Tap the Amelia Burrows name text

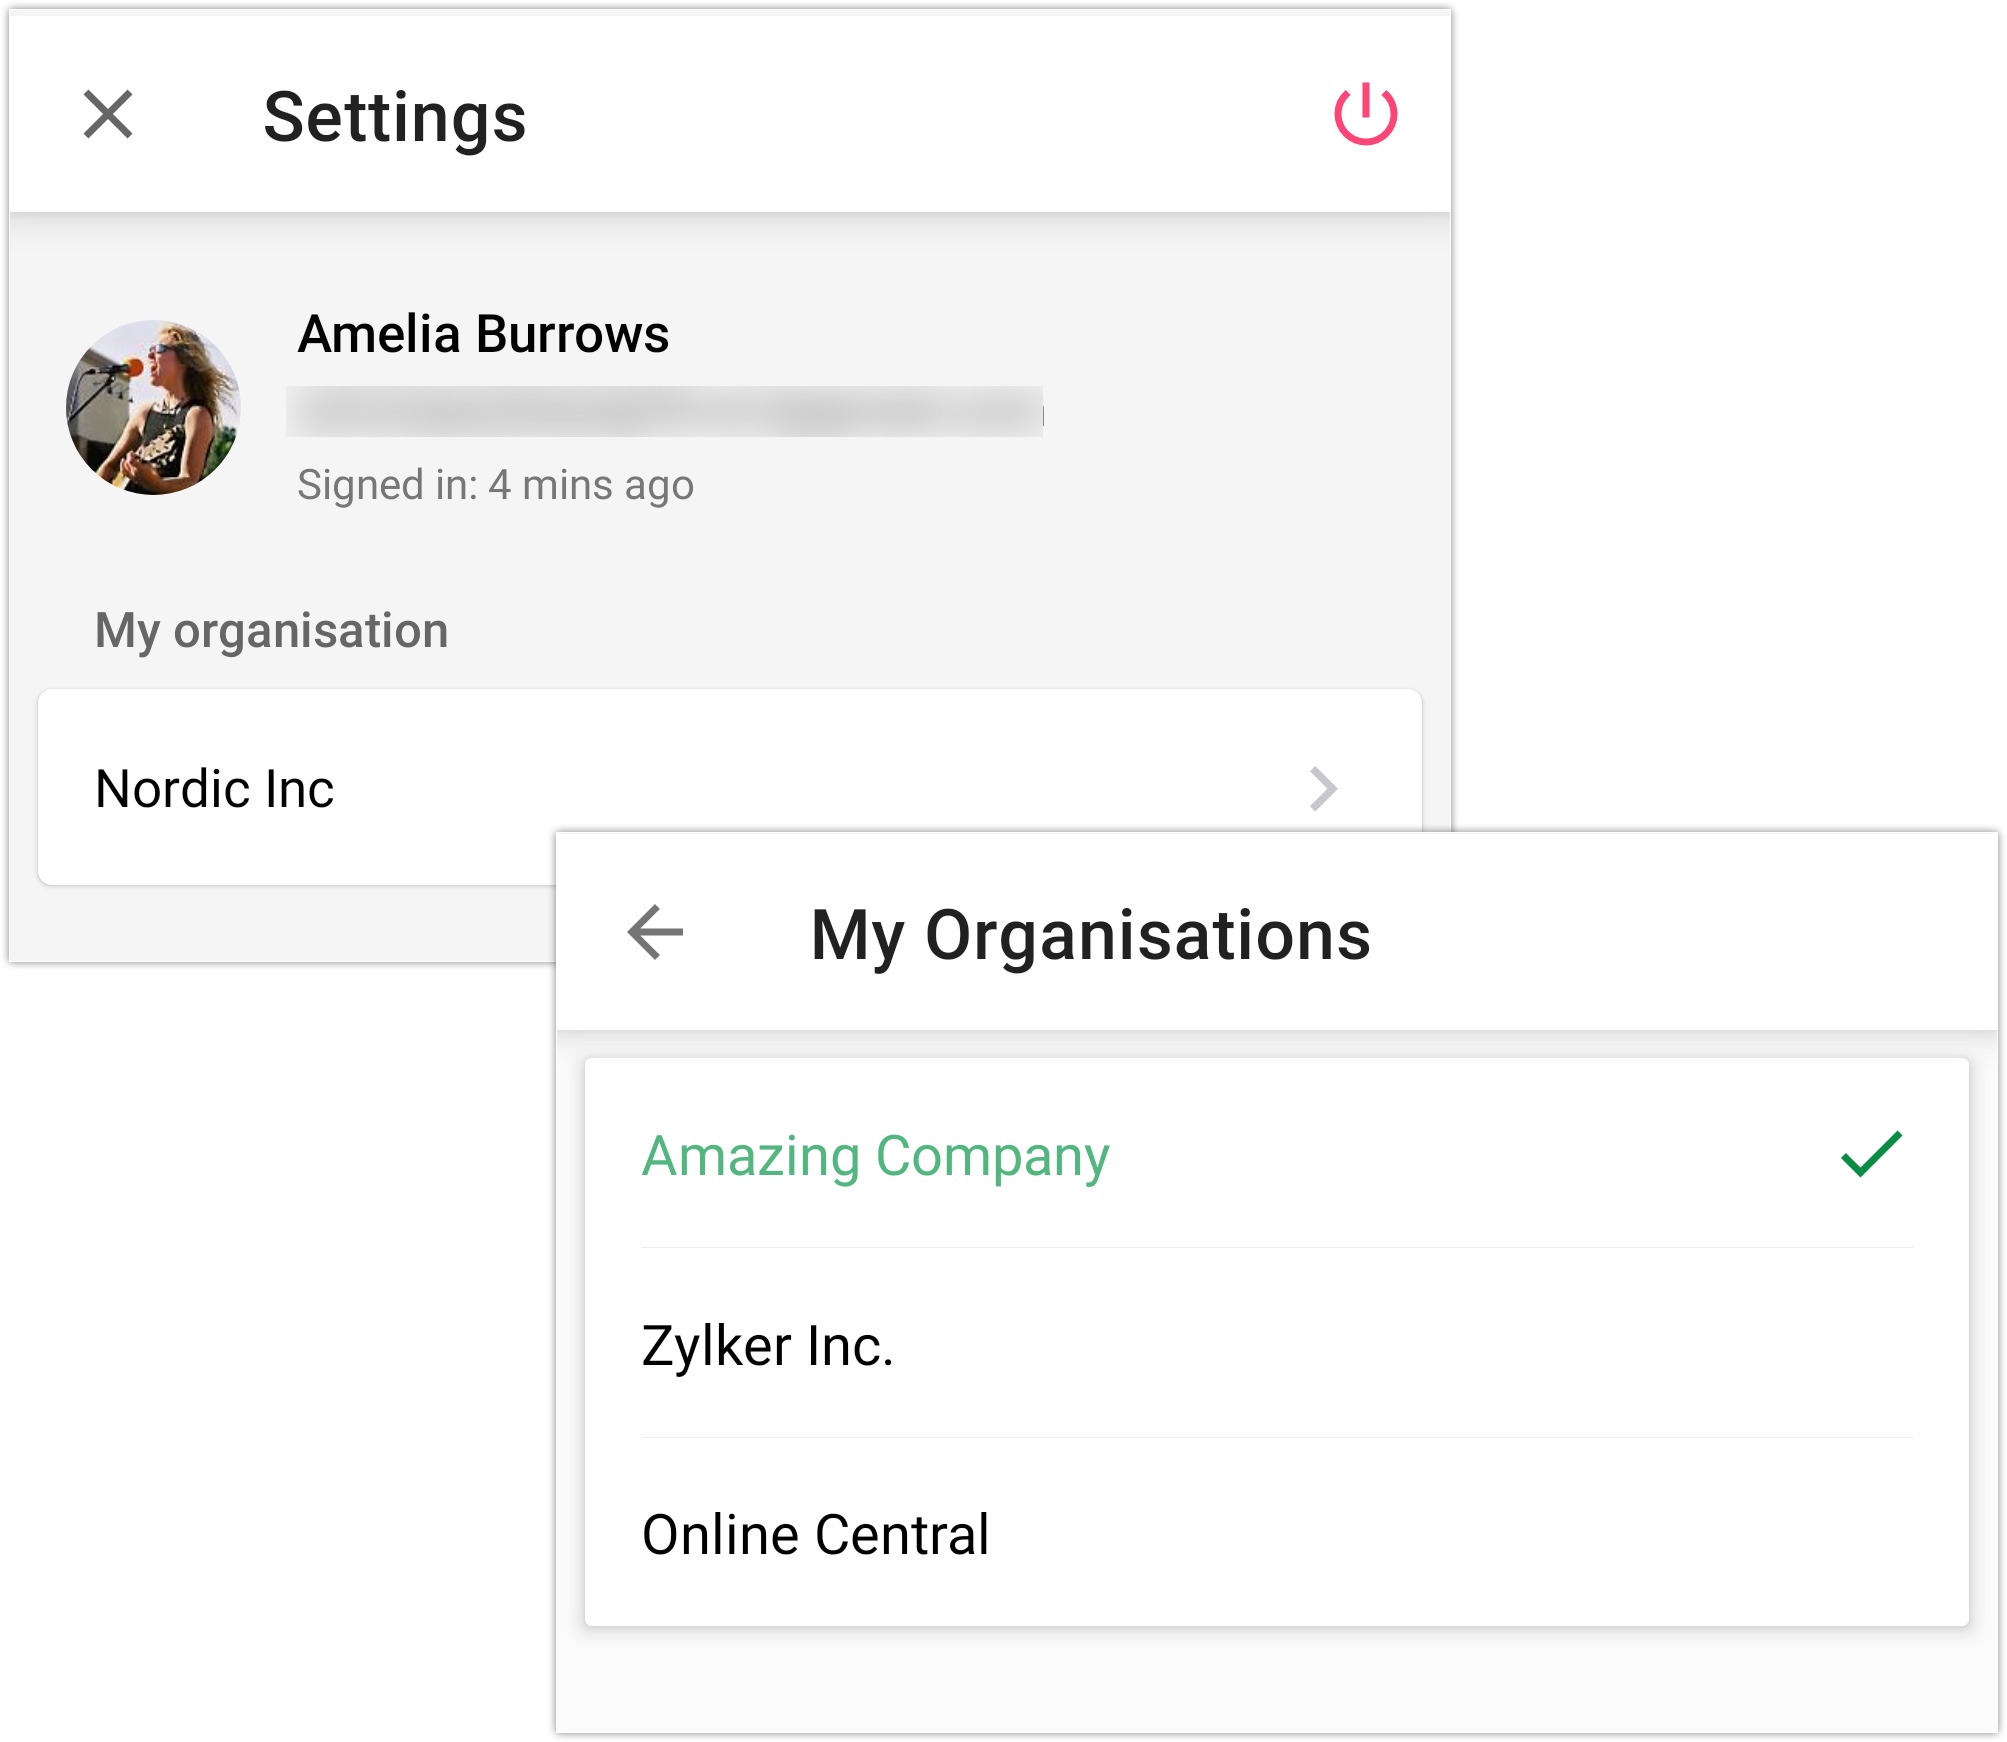click(x=483, y=334)
